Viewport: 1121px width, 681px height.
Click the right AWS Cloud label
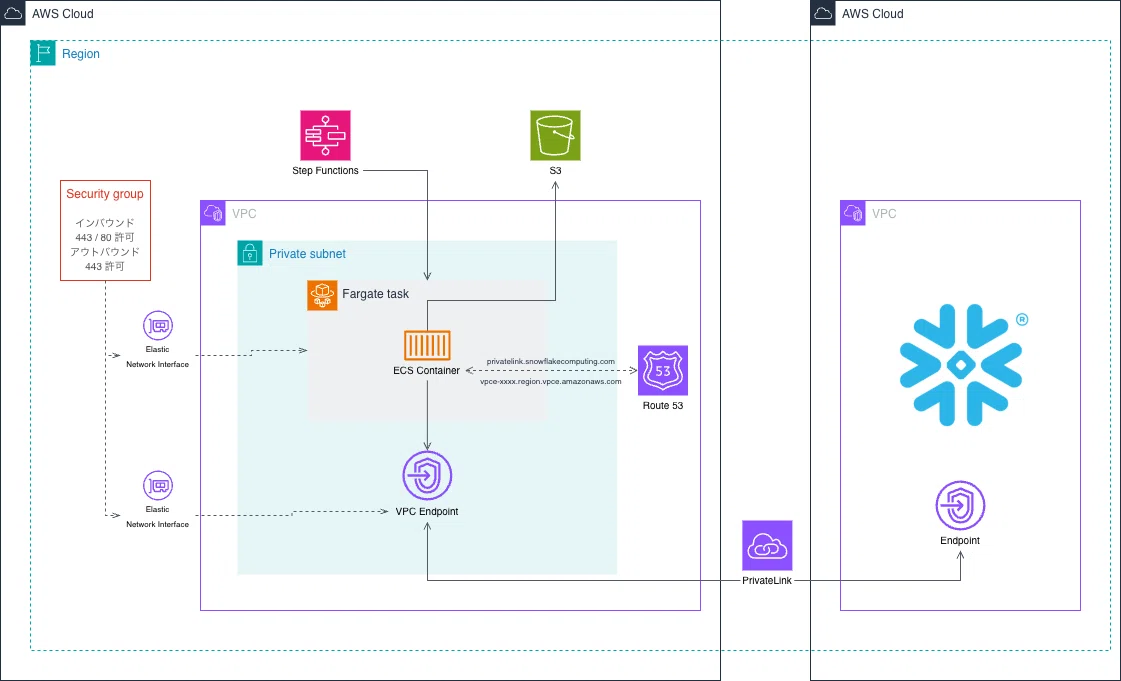pos(873,14)
